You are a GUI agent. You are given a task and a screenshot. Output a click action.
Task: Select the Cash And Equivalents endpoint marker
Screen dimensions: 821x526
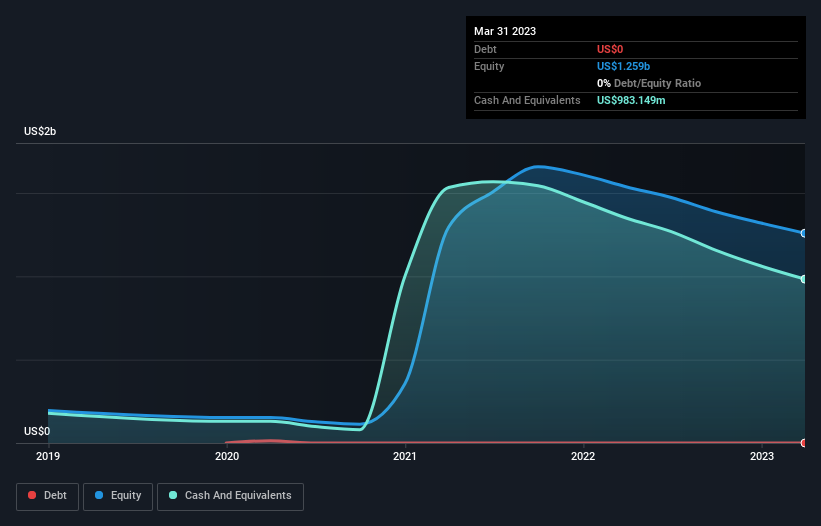point(804,279)
